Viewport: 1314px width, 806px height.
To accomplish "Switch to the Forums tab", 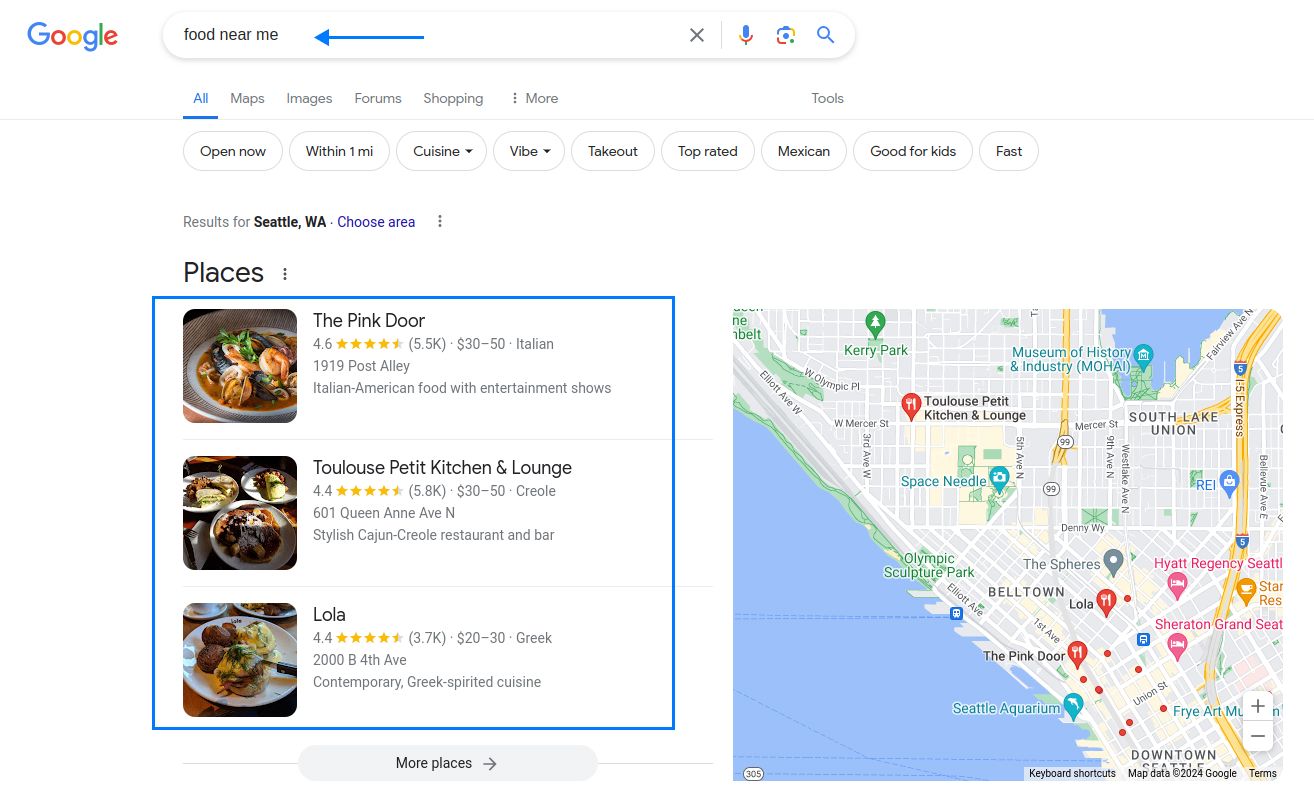I will click(378, 98).
